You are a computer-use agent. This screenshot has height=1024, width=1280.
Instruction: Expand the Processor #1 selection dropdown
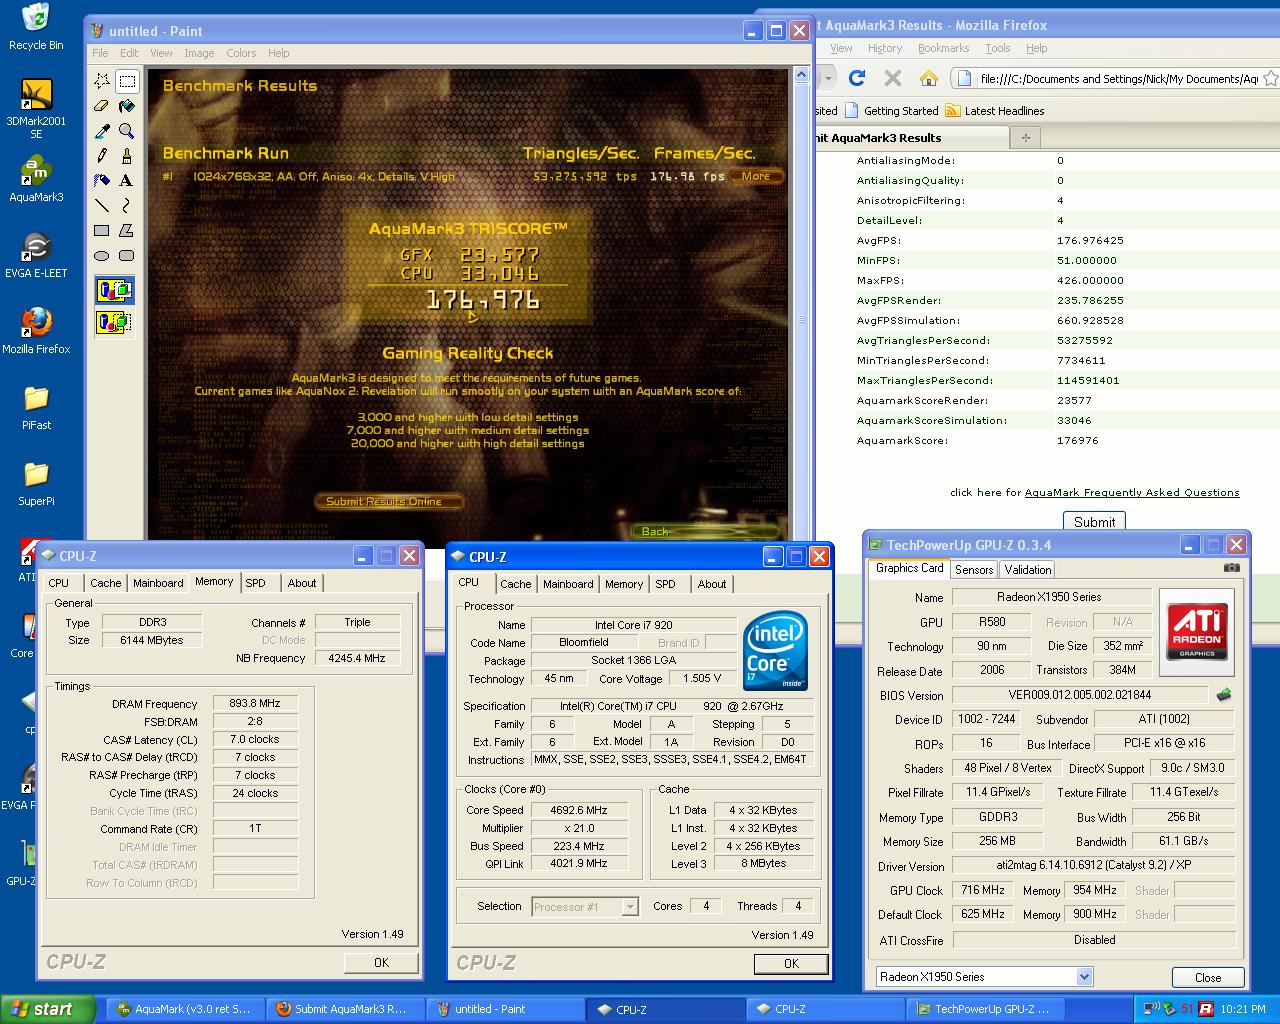pyautogui.click(x=585, y=907)
